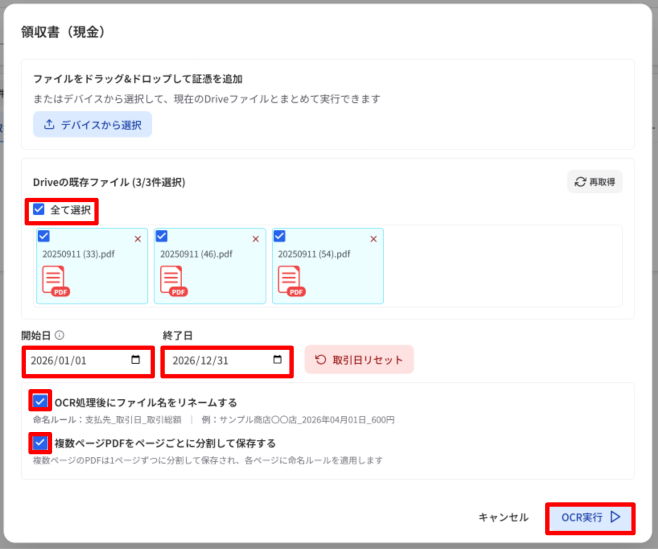
Task: Click the Driveの既存ファイル (3/3件選択) heading
Action: 109,182
